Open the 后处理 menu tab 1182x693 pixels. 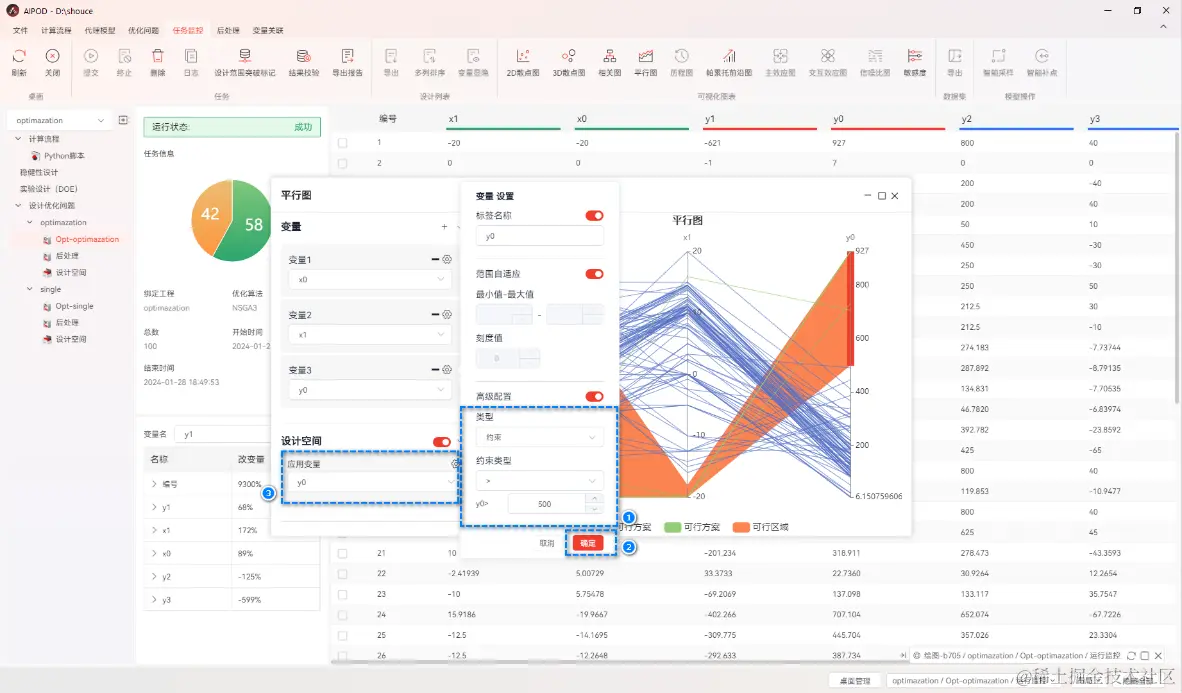pos(228,31)
